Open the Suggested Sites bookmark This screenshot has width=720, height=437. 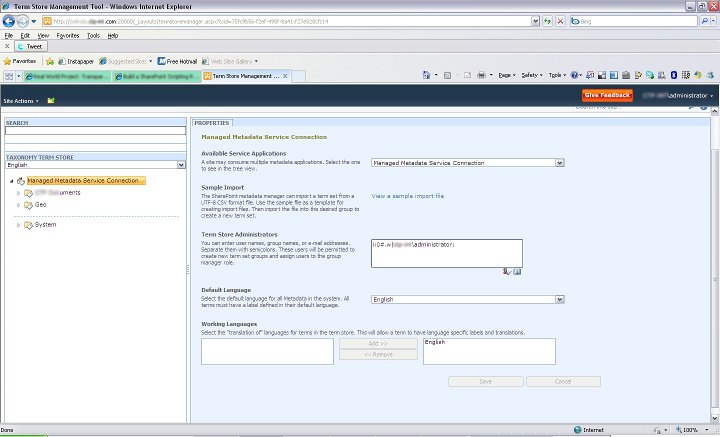click(125, 61)
